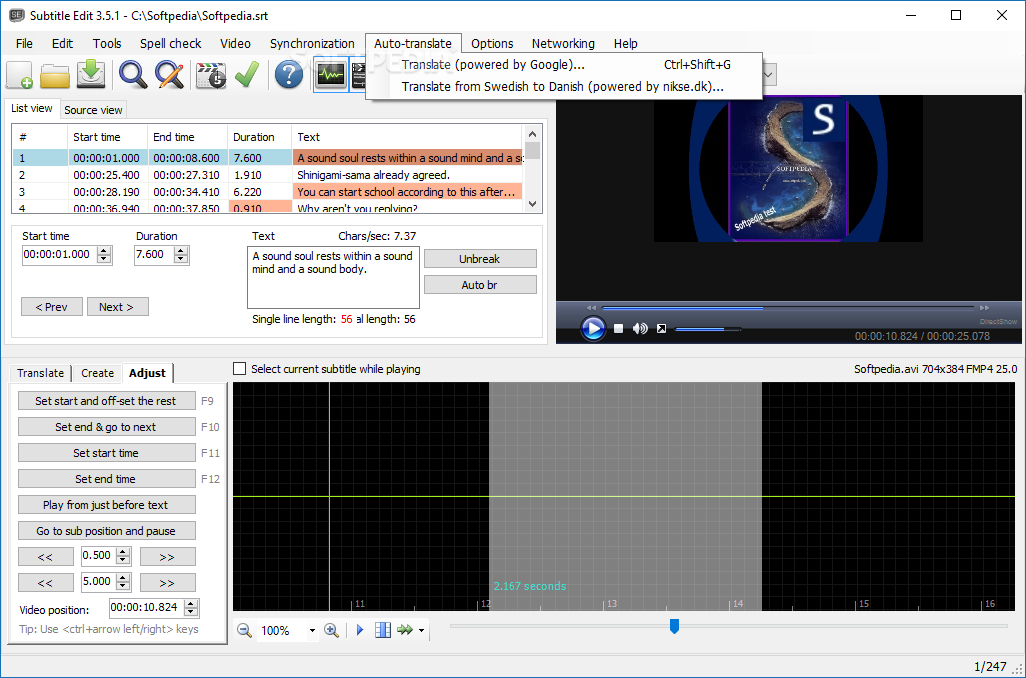
Task: Open Visual sync clapperboard icon
Action: pyautogui.click(x=210, y=75)
